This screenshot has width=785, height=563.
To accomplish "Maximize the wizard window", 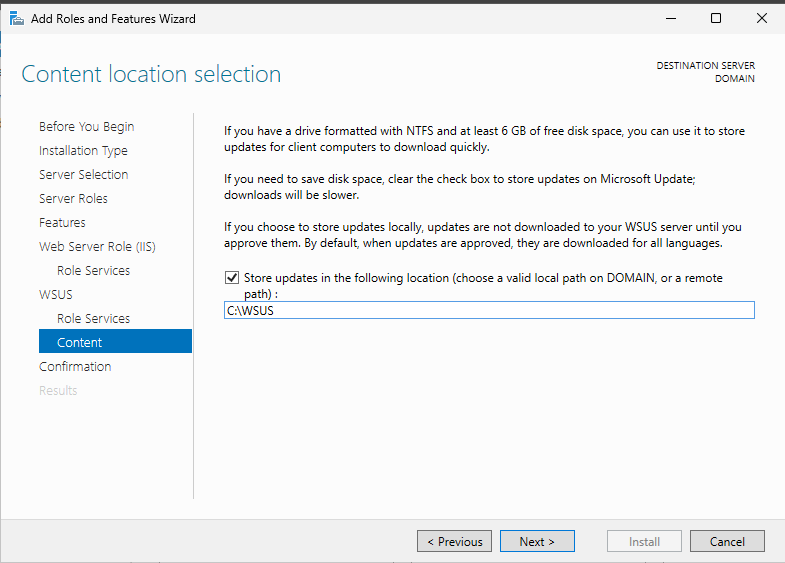I will click(x=716, y=18).
